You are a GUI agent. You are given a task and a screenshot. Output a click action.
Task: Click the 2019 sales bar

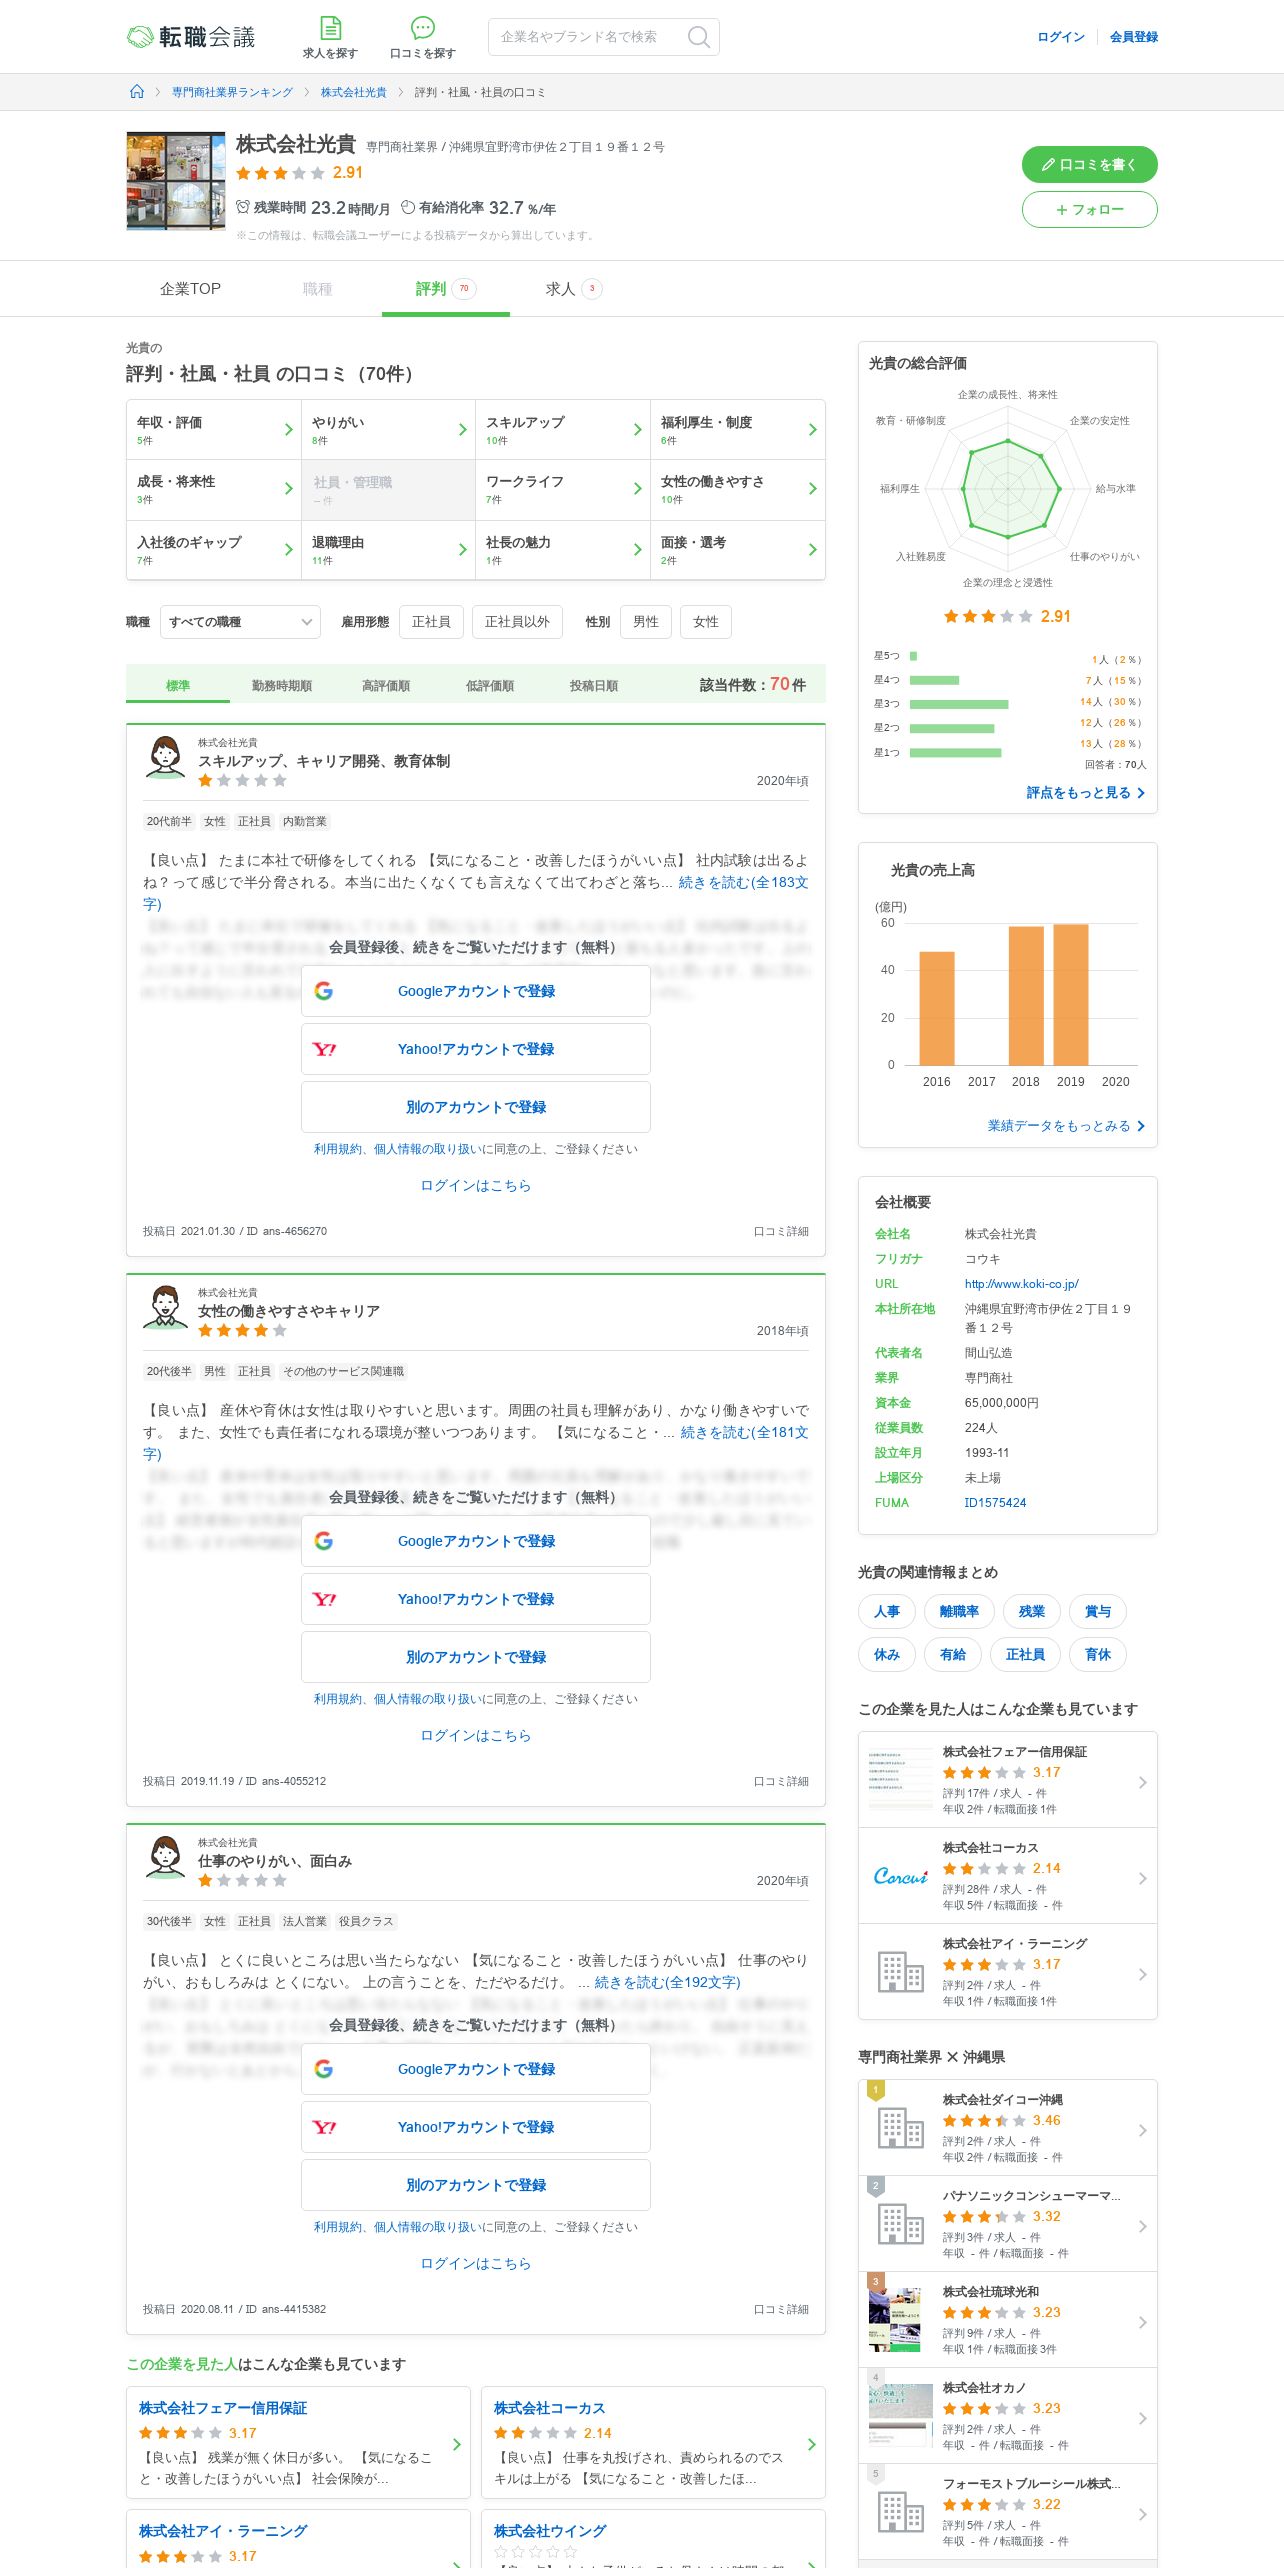click(x=1070, y=994)
